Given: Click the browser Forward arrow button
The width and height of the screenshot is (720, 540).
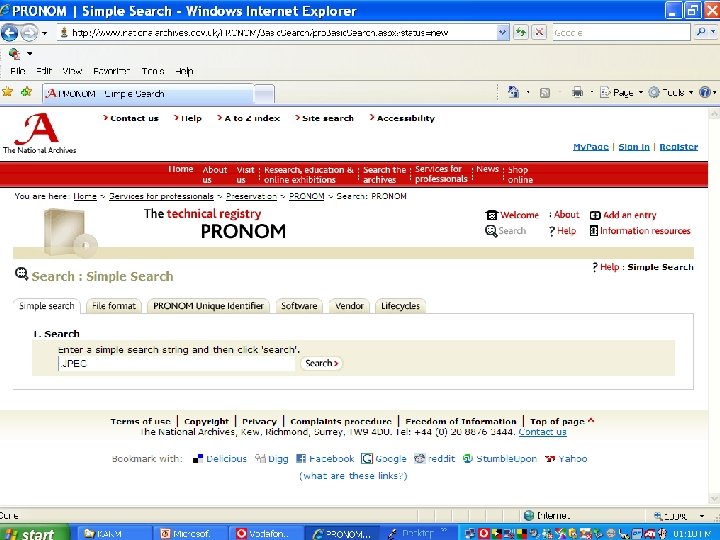Looking at the screenshot, I should 29,33.
